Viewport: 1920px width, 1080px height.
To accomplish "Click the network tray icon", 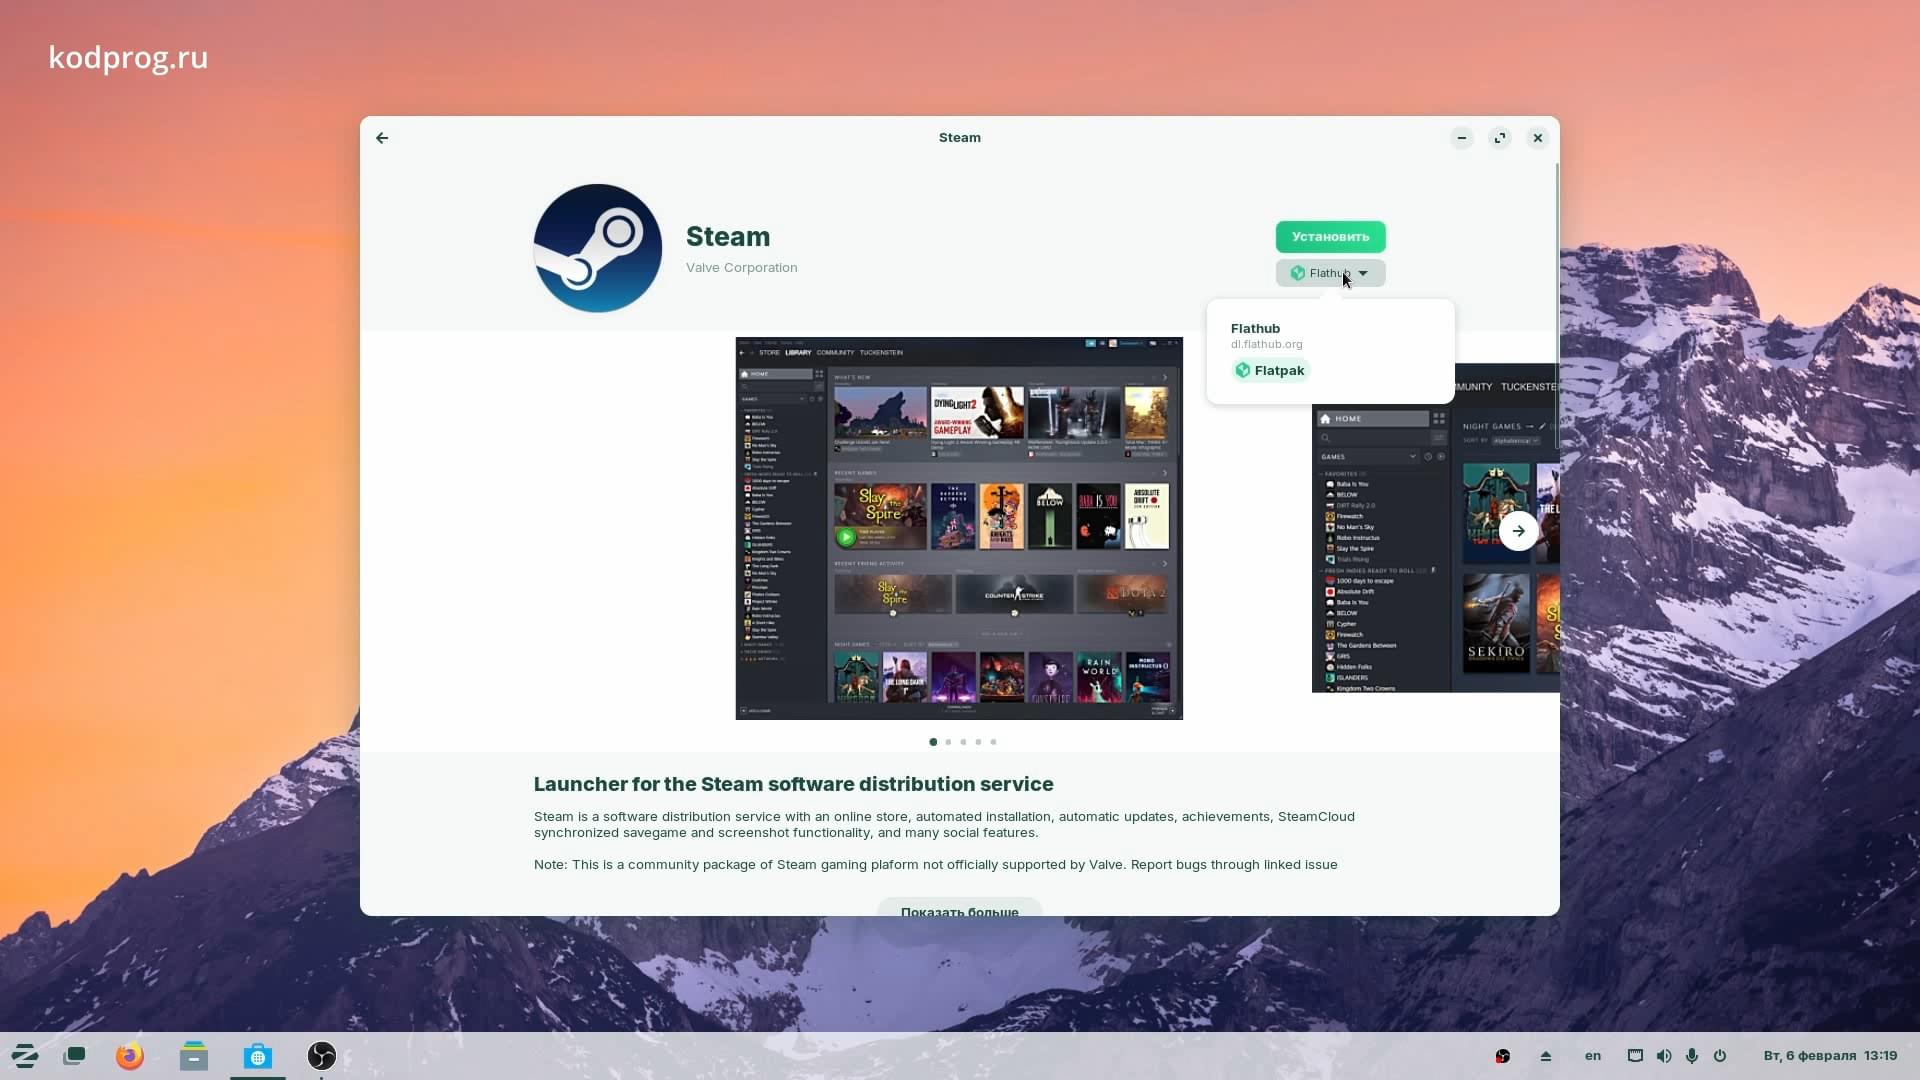I will coord(1635,1056).
